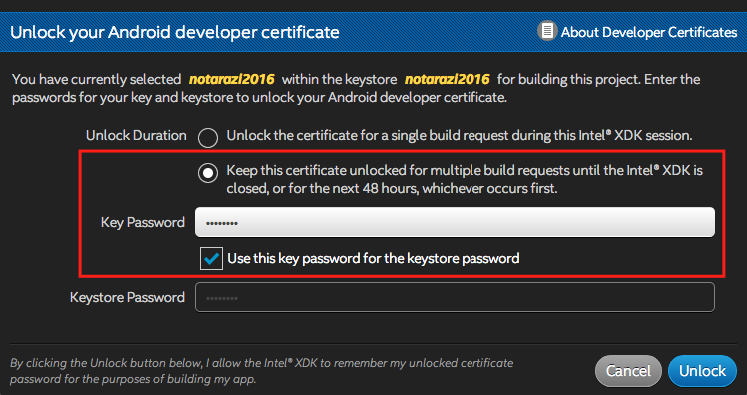Screen dimensions: 747x395
Task: Click the 'Keep this certificate unlocked' label text
Action: [x=464, y=179]
